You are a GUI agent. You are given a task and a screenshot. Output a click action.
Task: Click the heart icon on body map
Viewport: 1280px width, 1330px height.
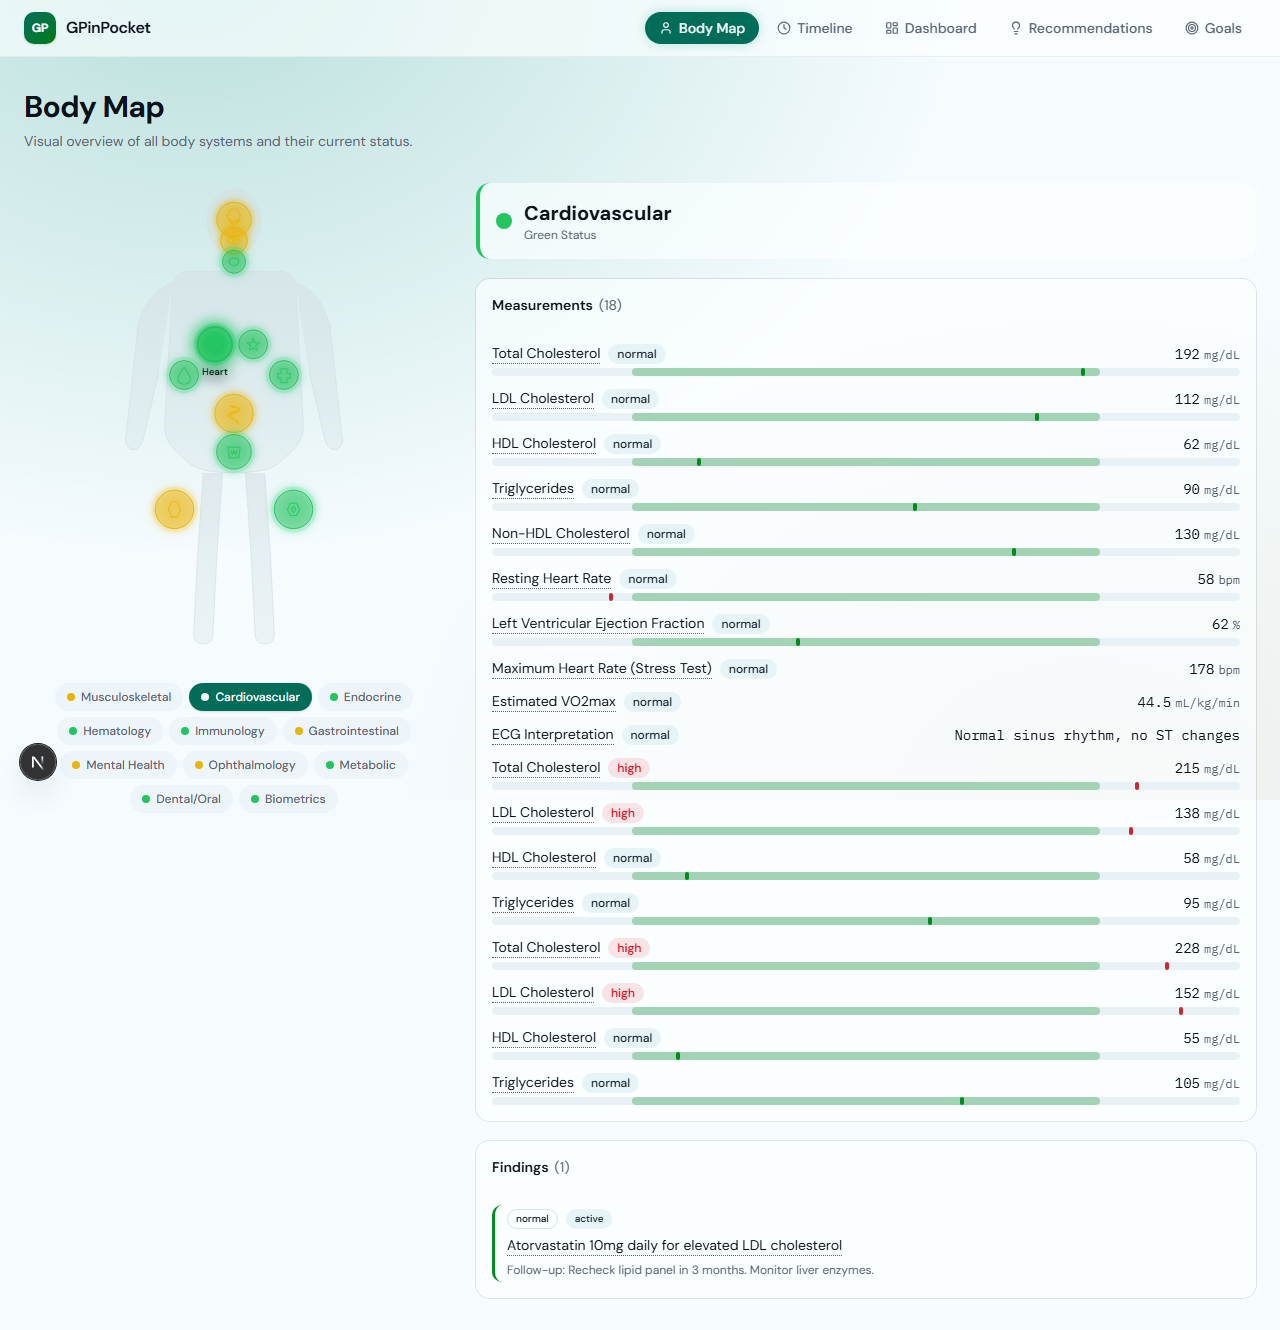[214, 344]
